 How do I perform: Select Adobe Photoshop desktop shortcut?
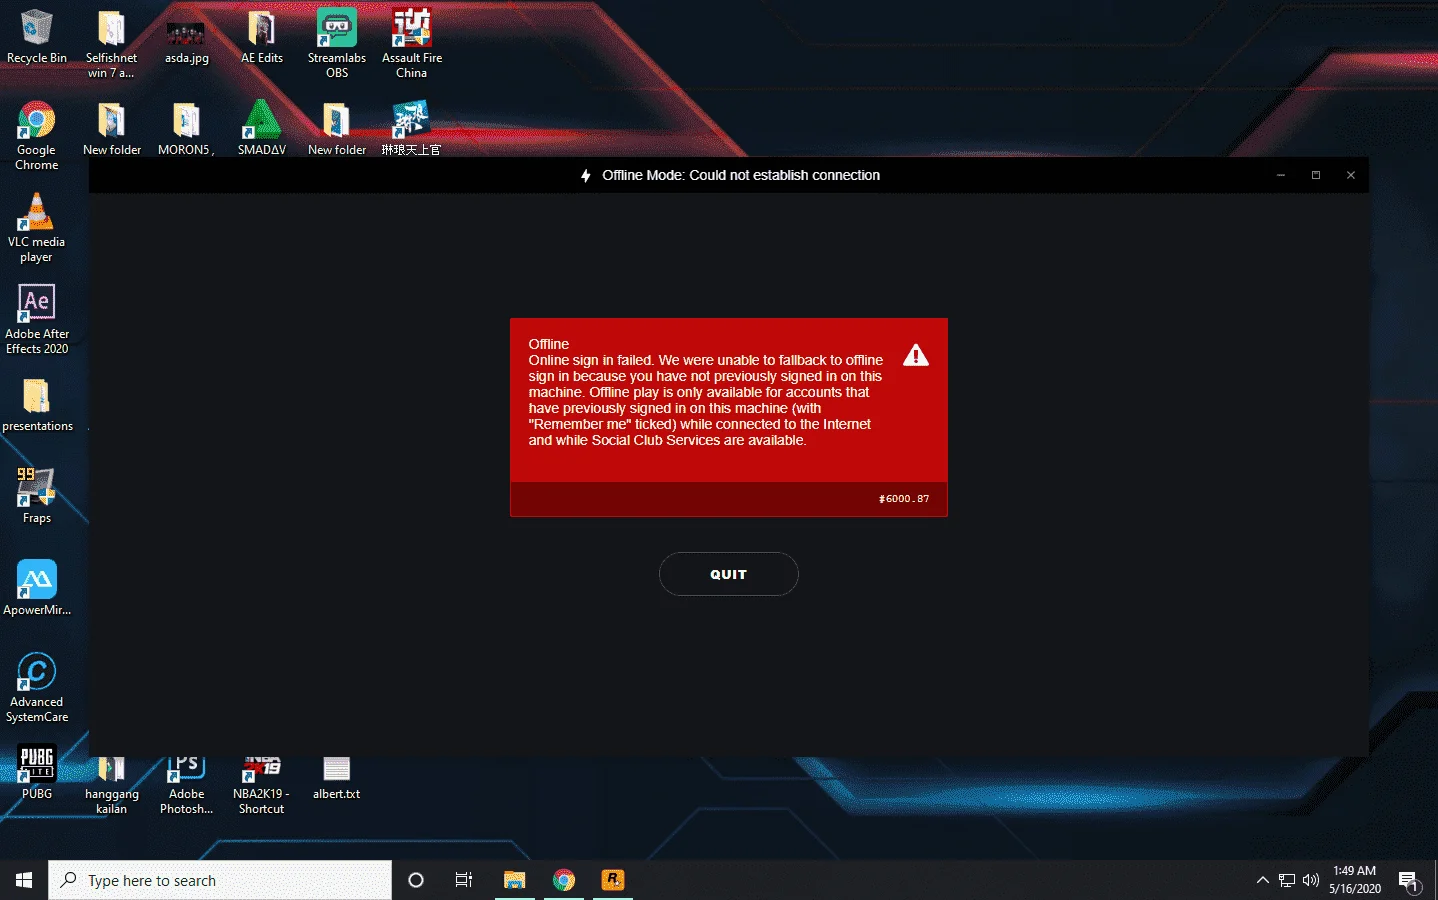coord(186,786)
